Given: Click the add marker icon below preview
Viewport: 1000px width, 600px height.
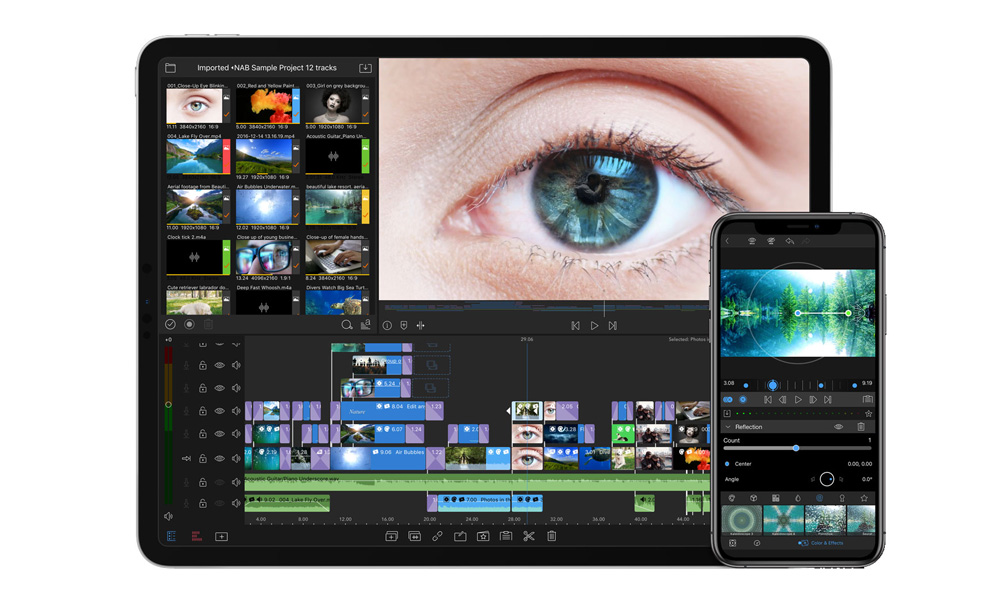Looking at the screenshot, I should (x=404, y=325).
